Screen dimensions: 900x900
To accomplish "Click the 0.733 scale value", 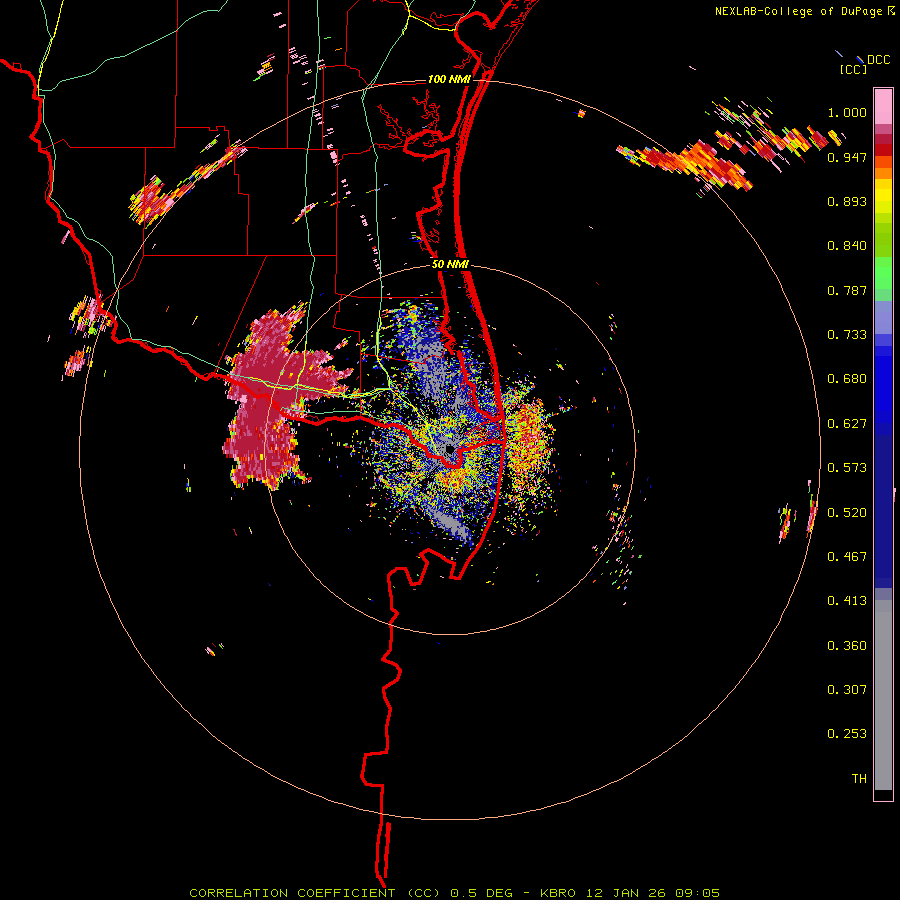I will pos(847,335).
